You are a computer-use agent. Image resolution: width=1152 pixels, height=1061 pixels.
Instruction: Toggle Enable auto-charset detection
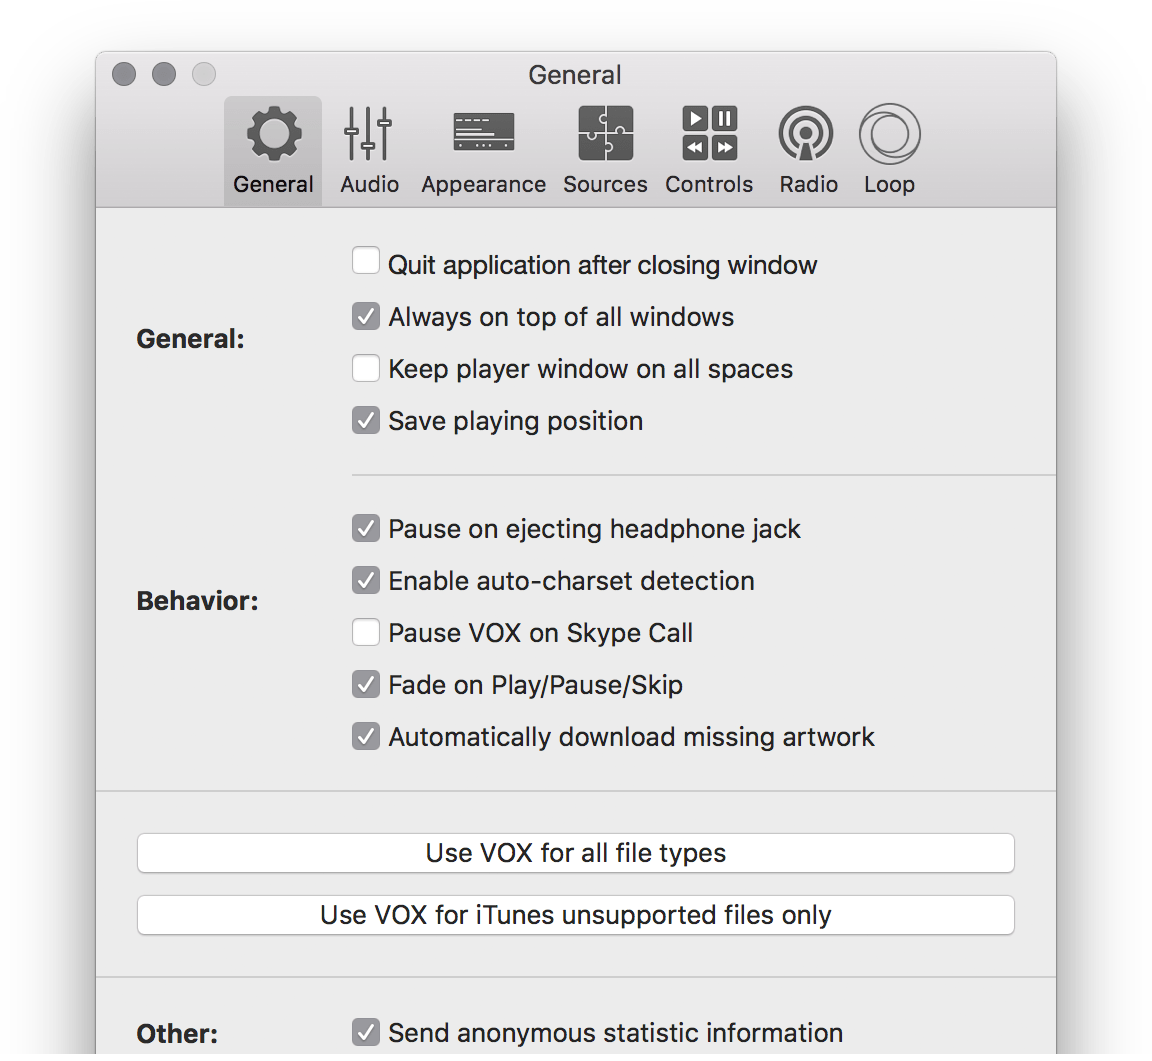point(366,580)
